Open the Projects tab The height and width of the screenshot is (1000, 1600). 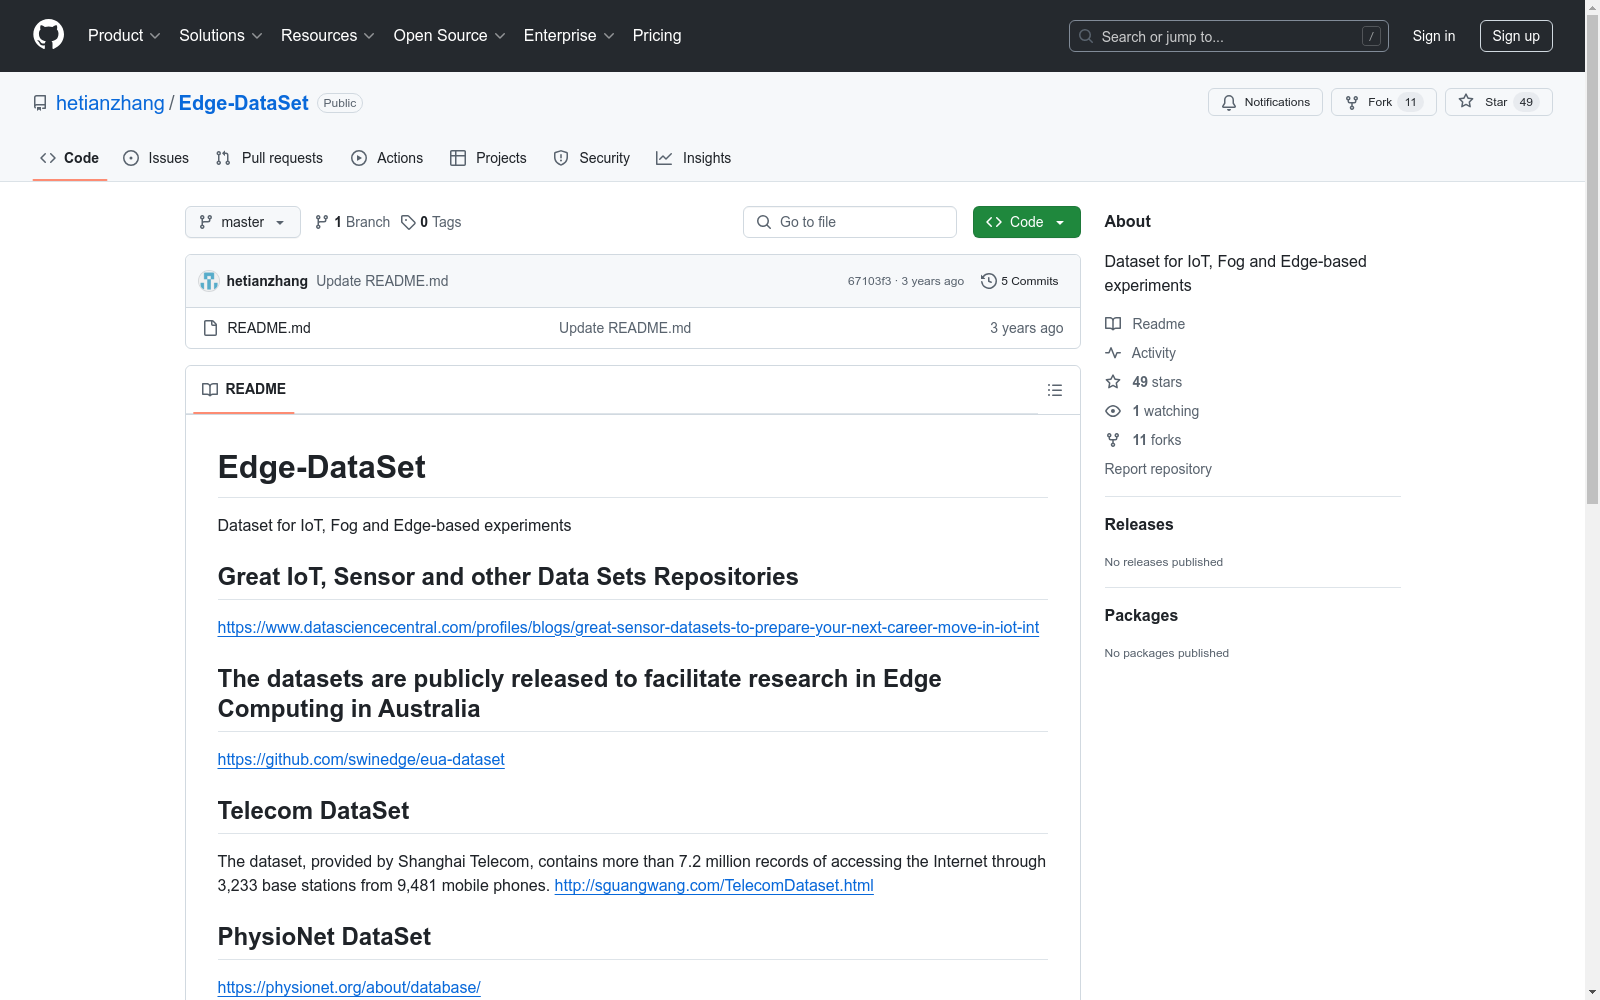pyautogui.click(x=488, y=158)
